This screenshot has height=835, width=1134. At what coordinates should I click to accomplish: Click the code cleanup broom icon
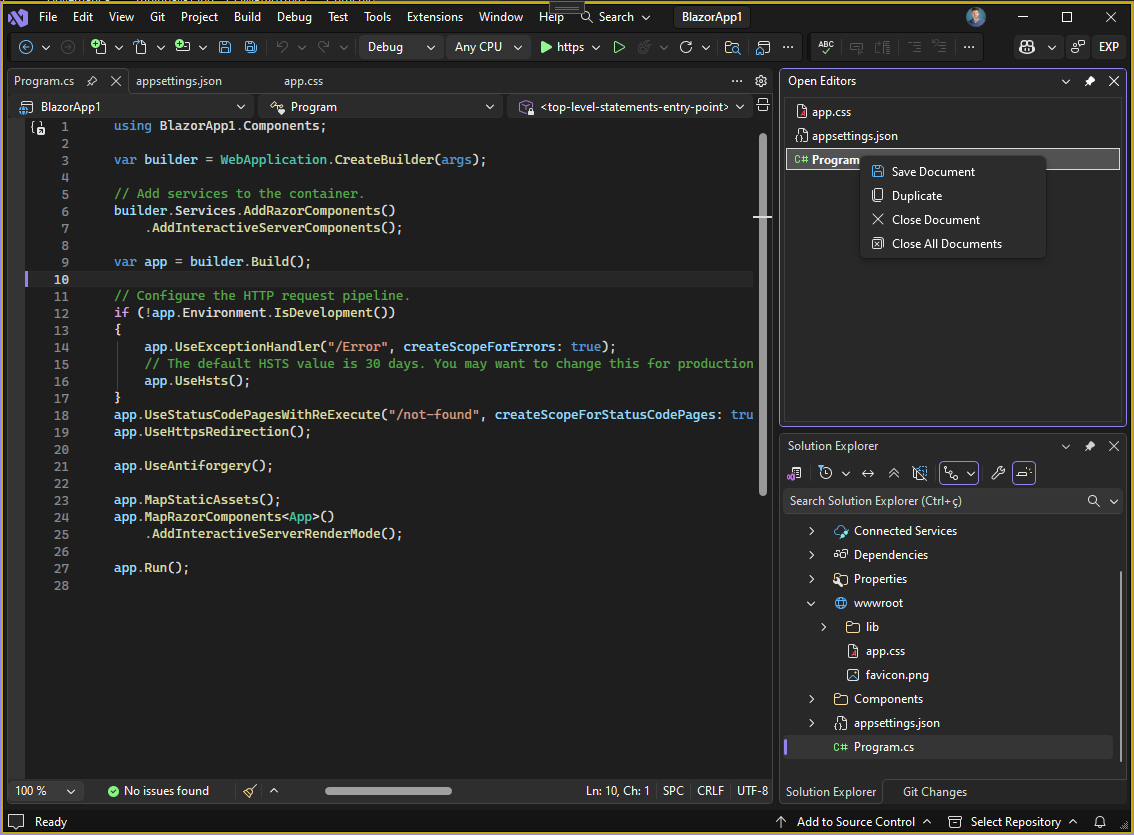coord(250,791)
